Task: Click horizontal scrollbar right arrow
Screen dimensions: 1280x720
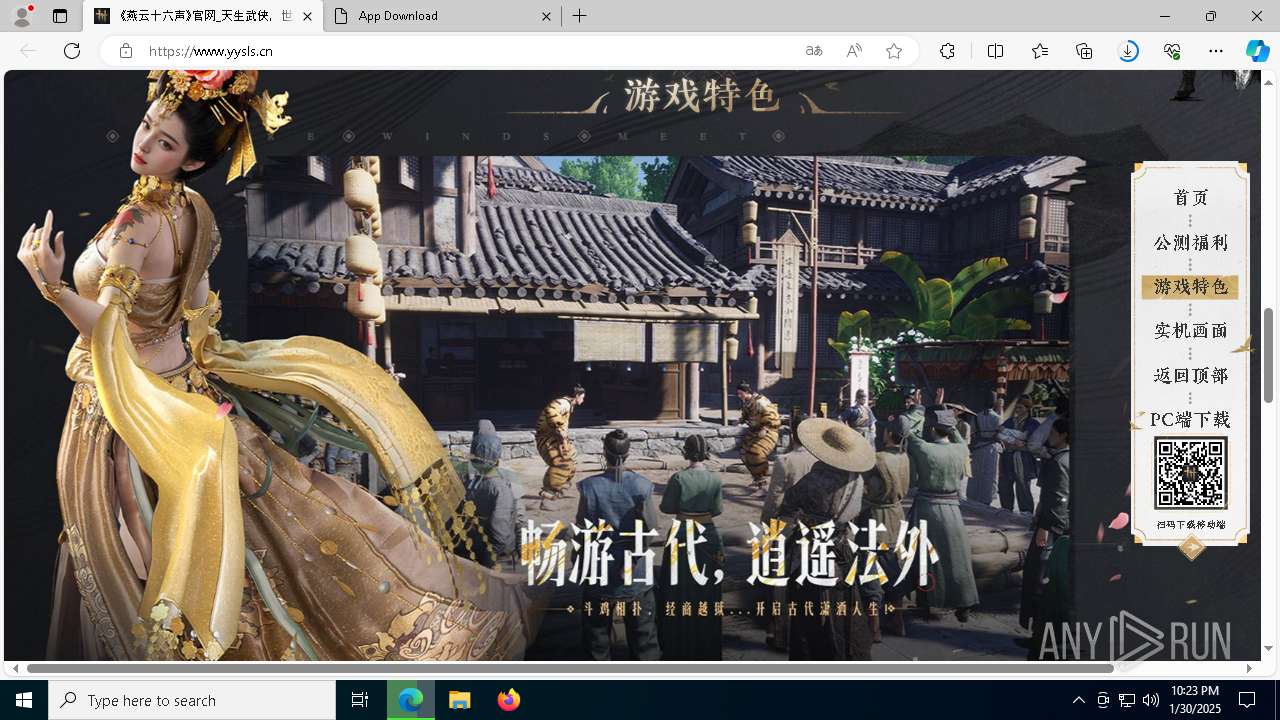Action: [1249, 668]
